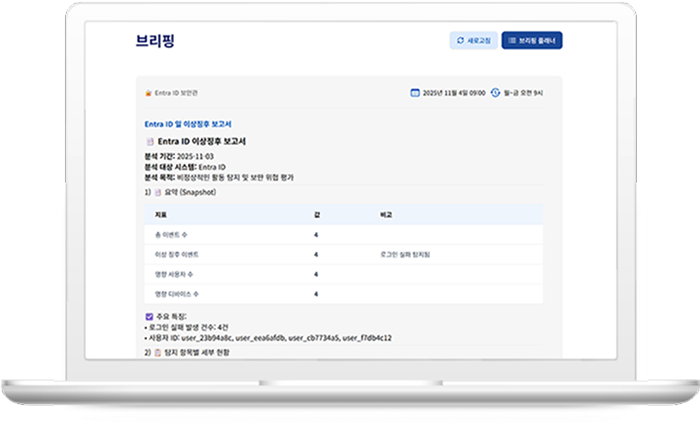Click the checkmark emoji beside 주요 특징
Image resolution: width=700 pixels, height=423 pixels.
(x=149, y=316)
